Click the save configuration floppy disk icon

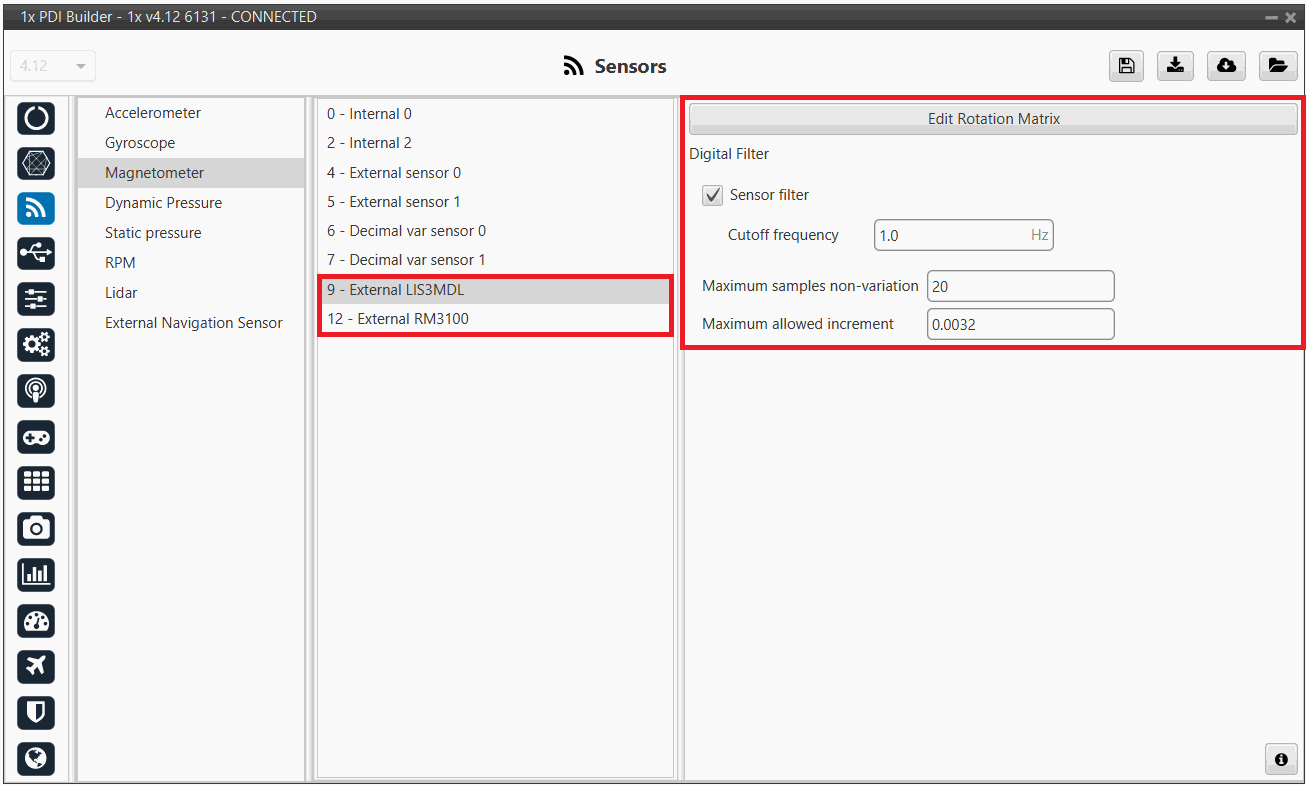[1126, 66]
